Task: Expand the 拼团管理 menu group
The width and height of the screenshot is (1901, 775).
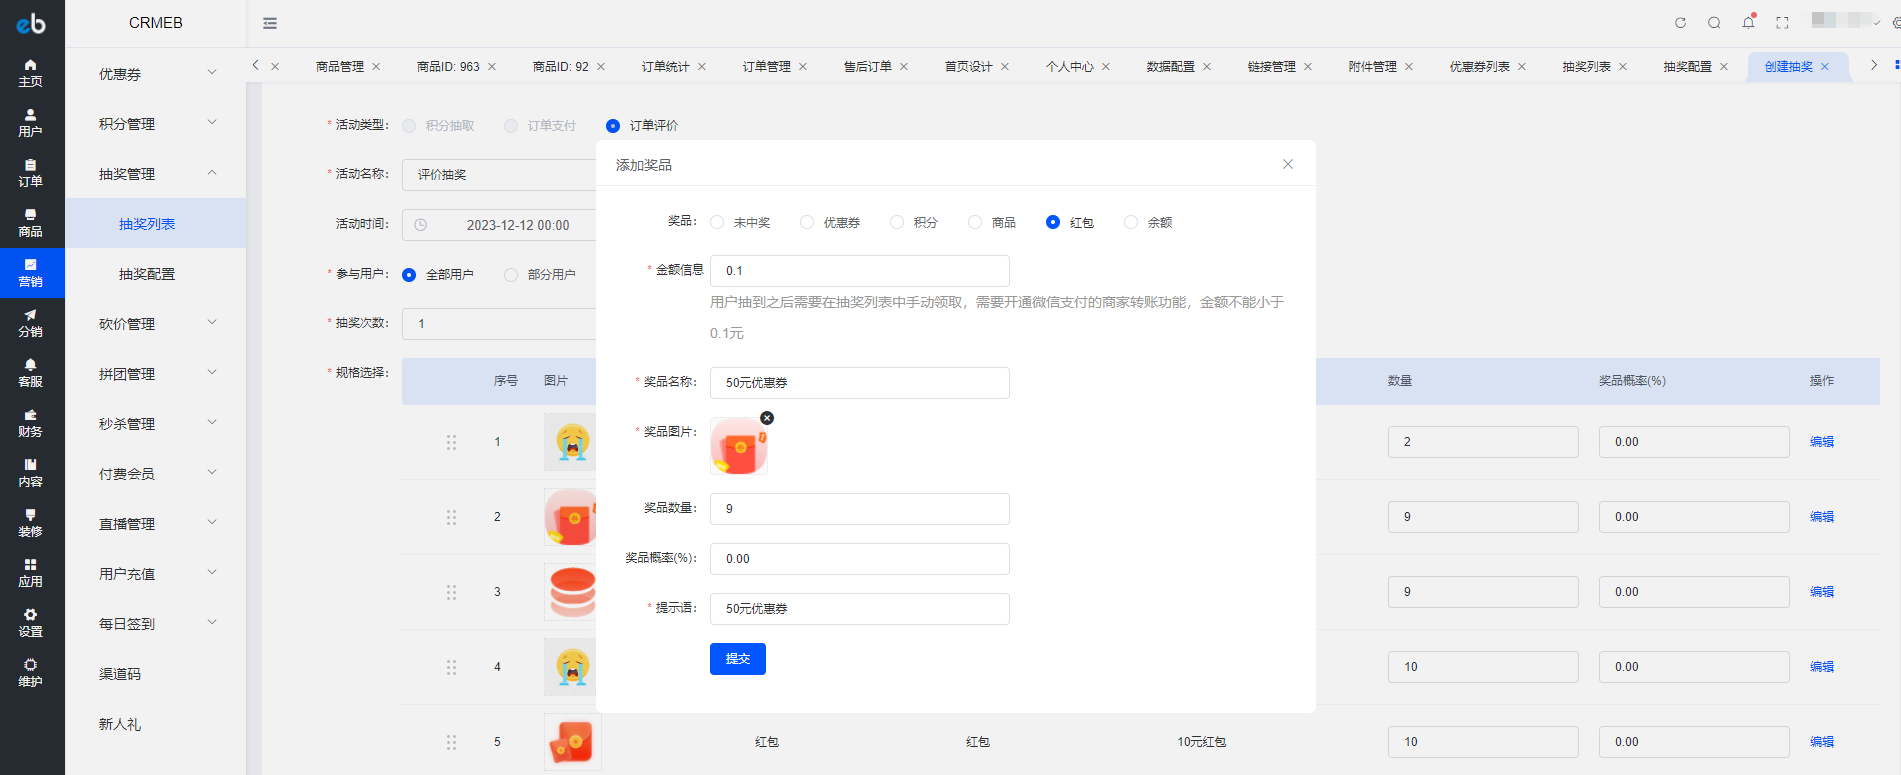Action: pyautogui.click(x=156, y=374)
